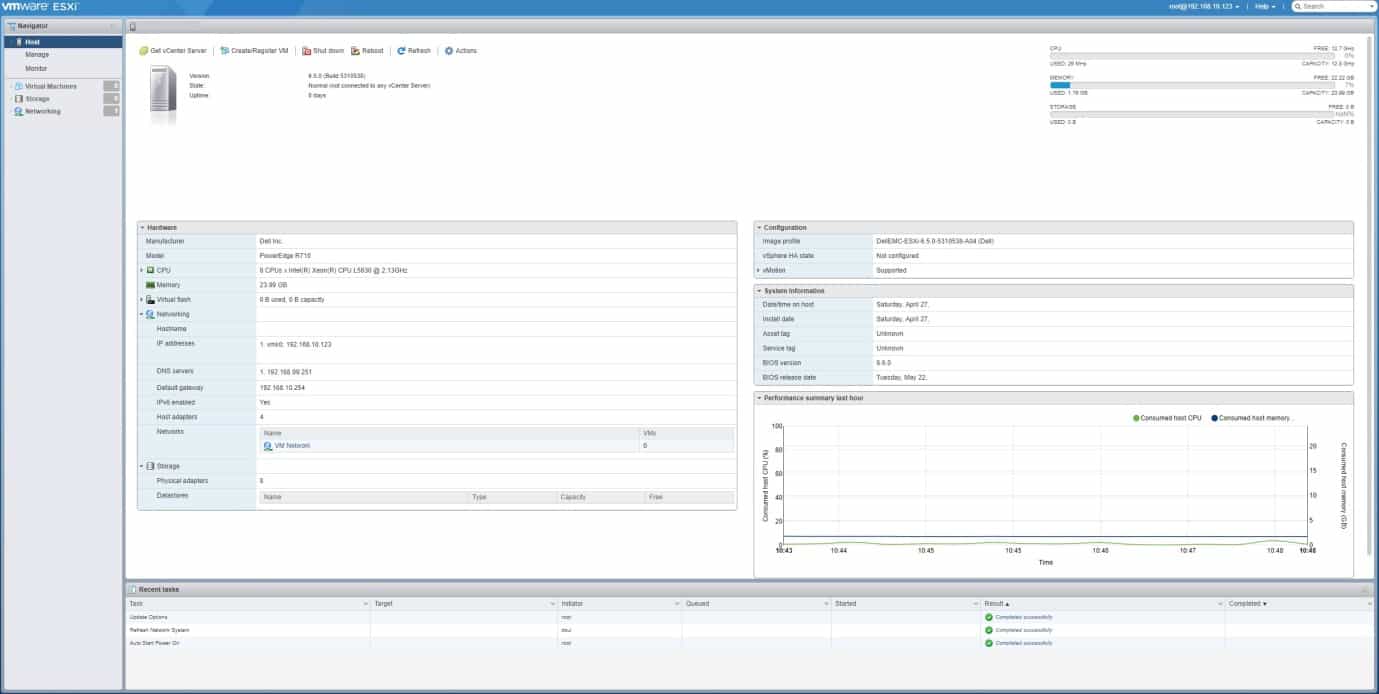Click the Initiator column header in Recent tasks
The width and height of the screenshot is (1379, 694).
tap(619, 604)
